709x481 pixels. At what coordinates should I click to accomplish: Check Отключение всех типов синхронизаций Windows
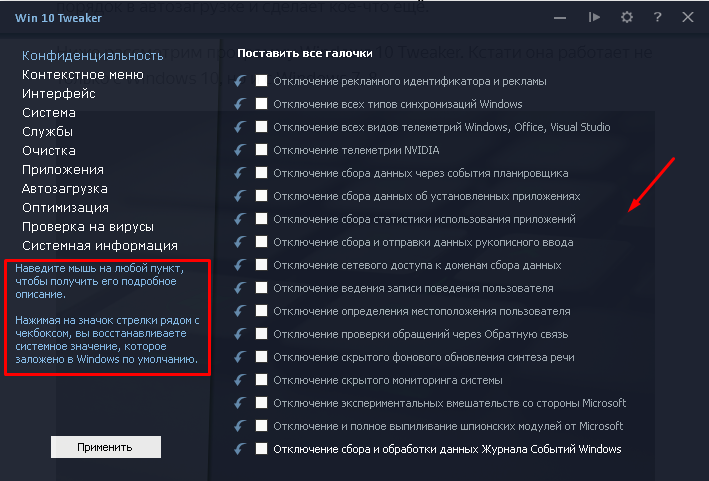[x=261, y=104]
